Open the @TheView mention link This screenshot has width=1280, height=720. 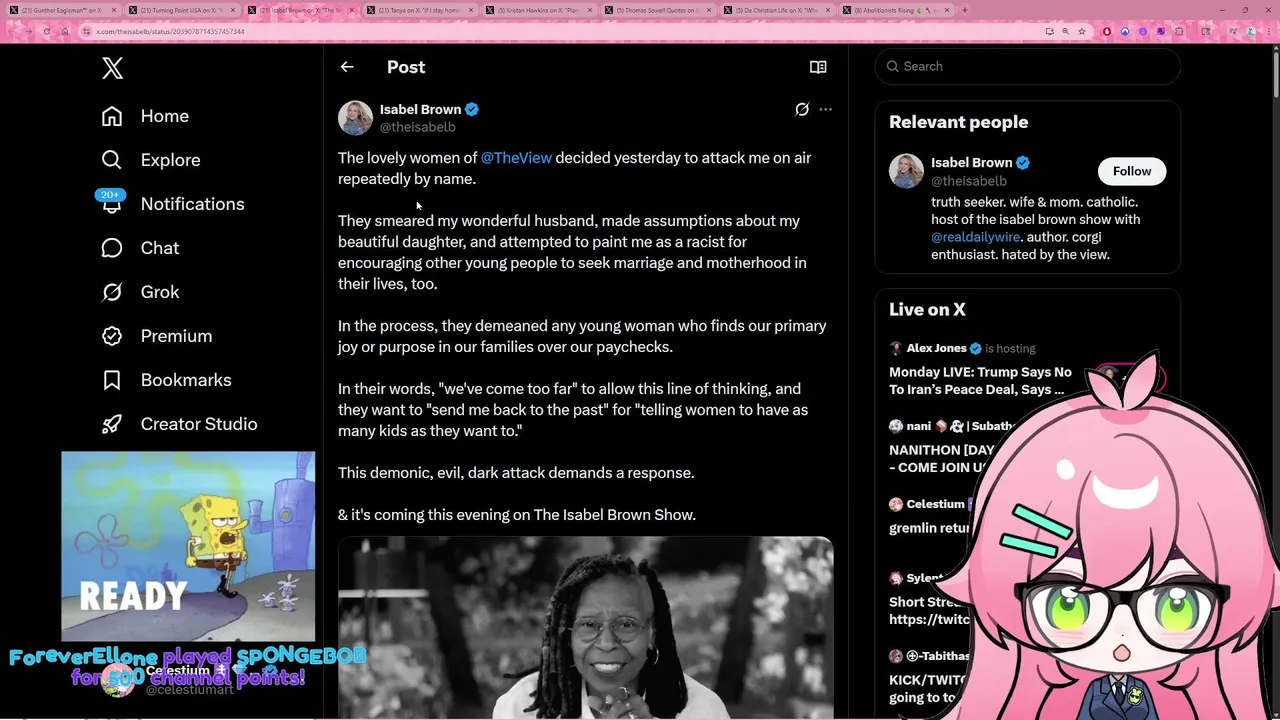tap(516, 158)
